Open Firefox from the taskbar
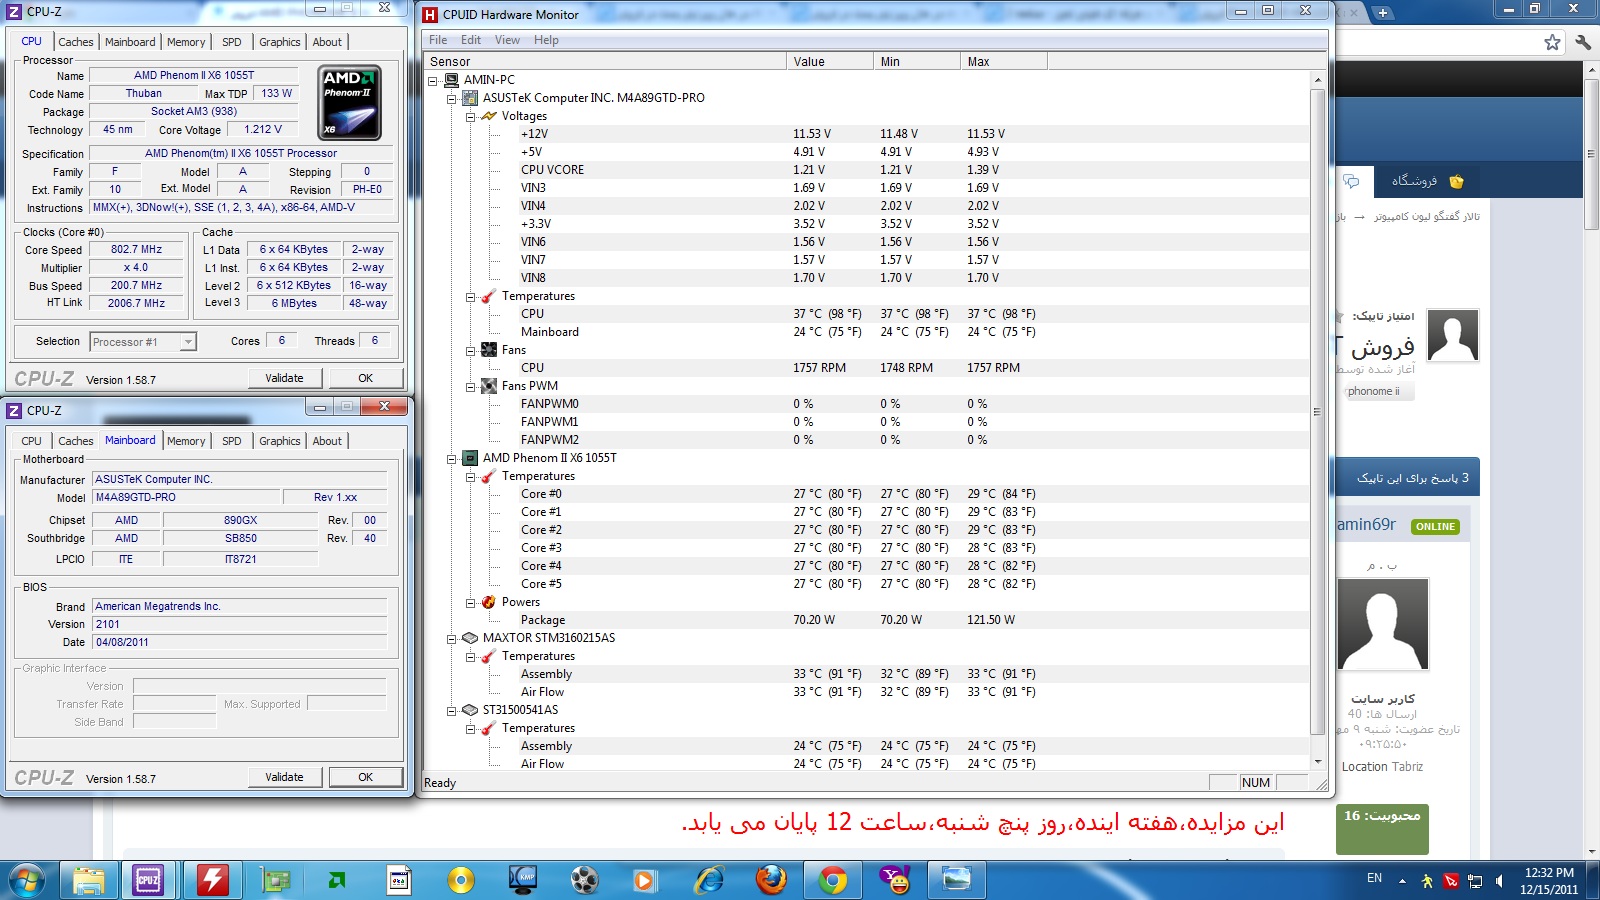The image size is (1600, 900). 771,880
